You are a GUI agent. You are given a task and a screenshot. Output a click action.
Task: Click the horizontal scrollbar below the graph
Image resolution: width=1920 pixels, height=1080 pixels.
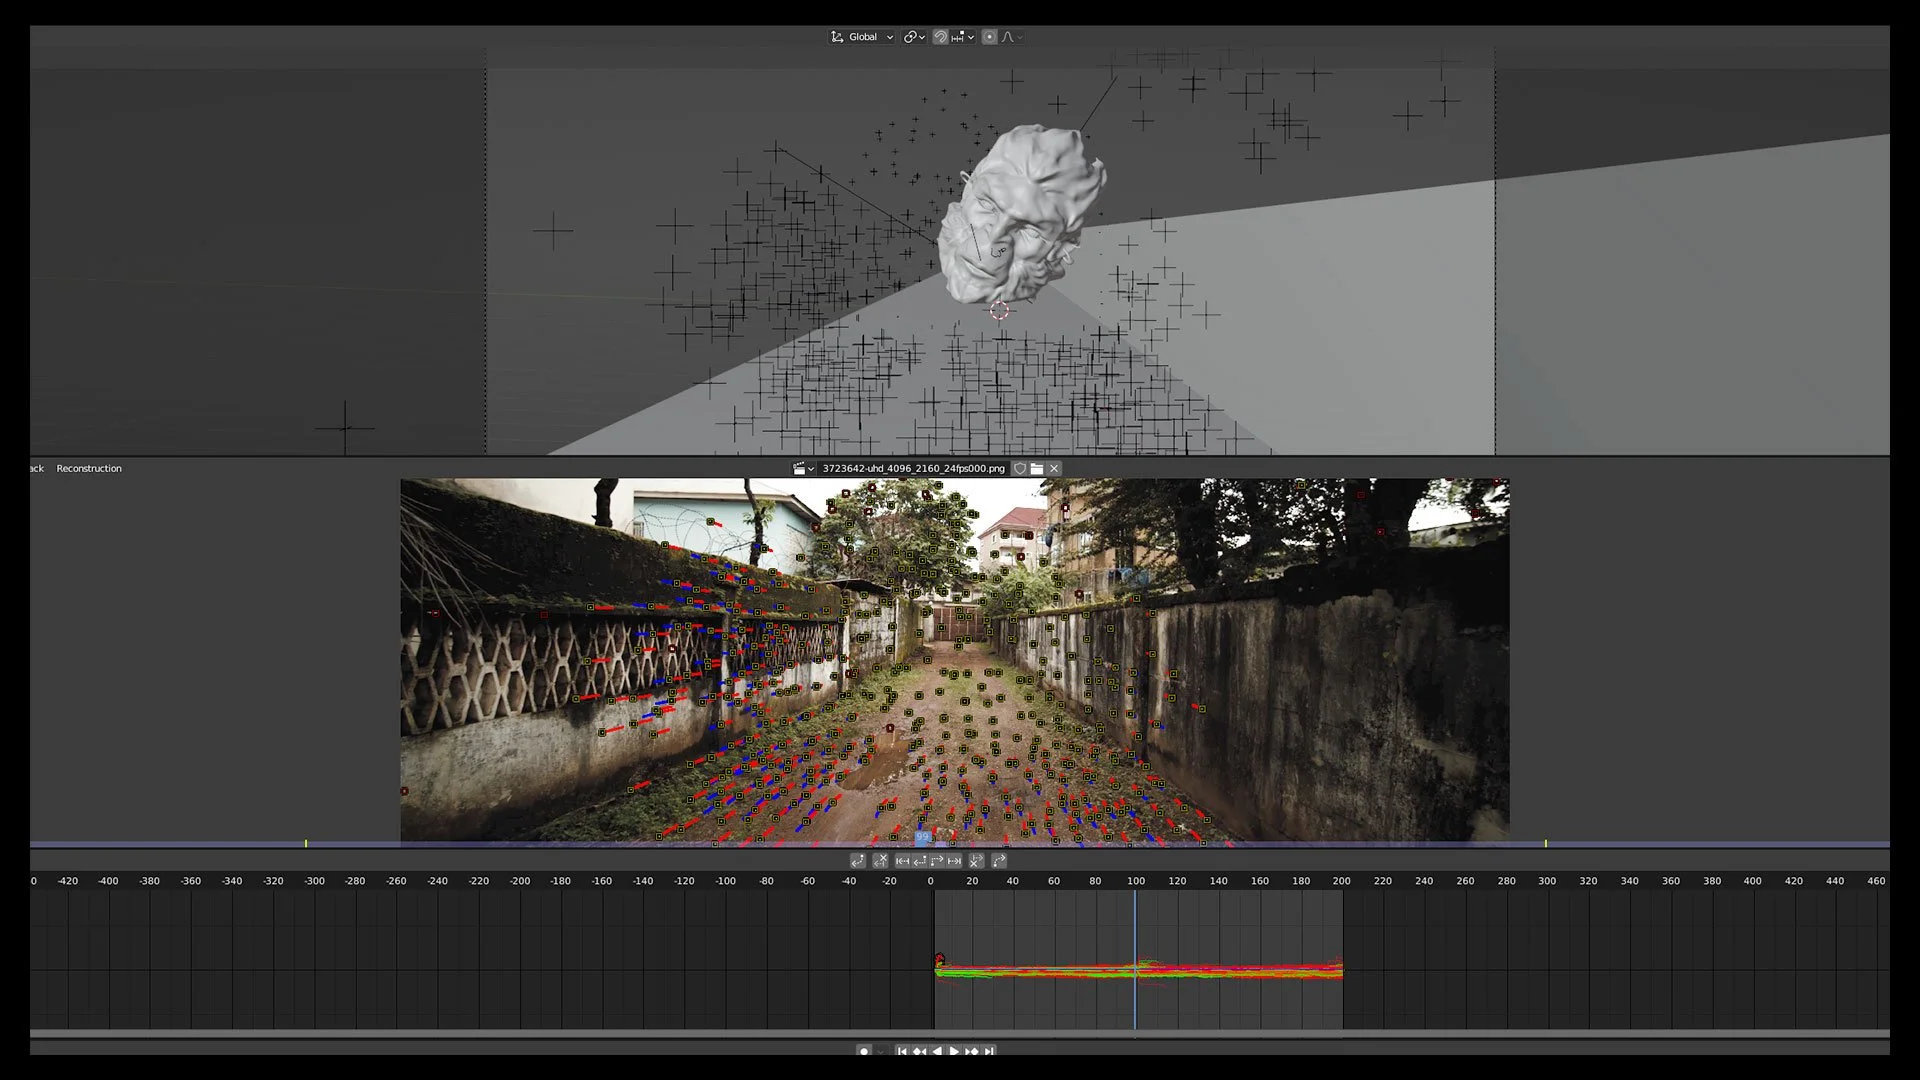pyautogui.click(x=960, y=1034)
